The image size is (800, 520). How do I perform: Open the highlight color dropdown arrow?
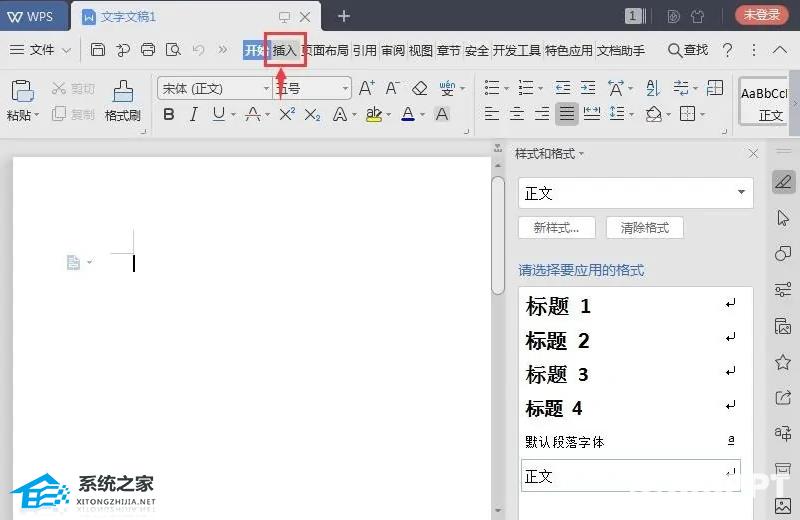click(x=389, y=114)
